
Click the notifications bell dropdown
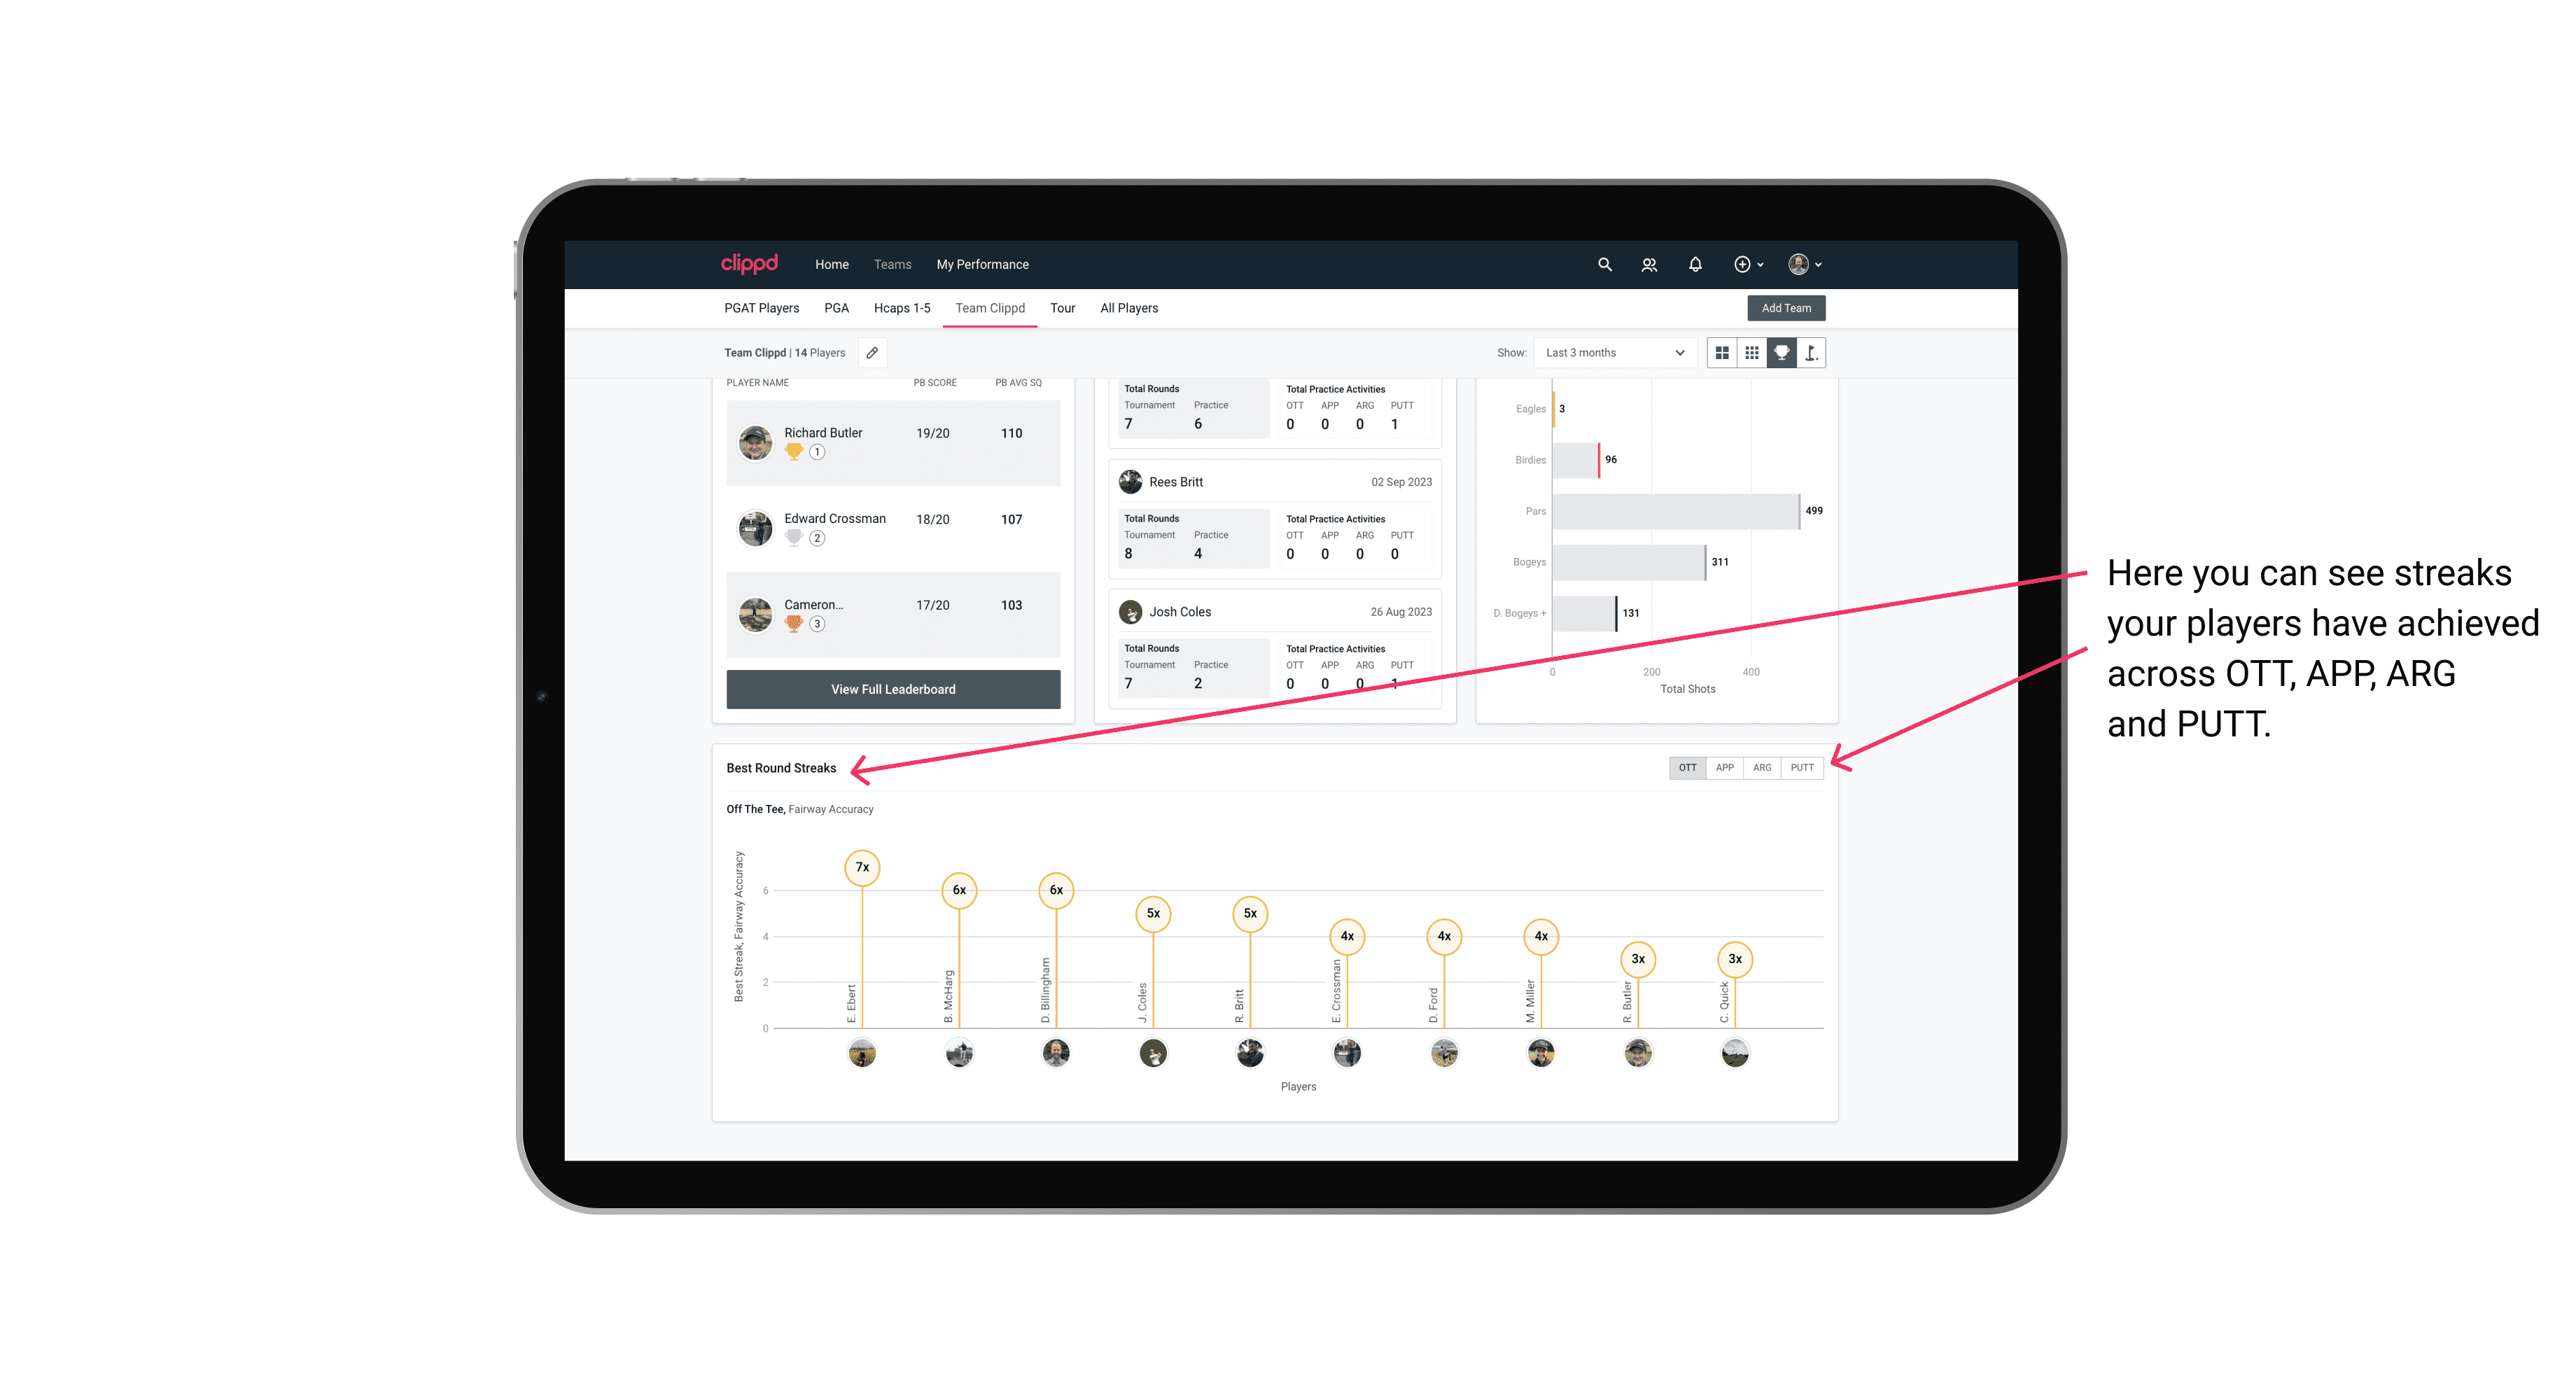1693,263
